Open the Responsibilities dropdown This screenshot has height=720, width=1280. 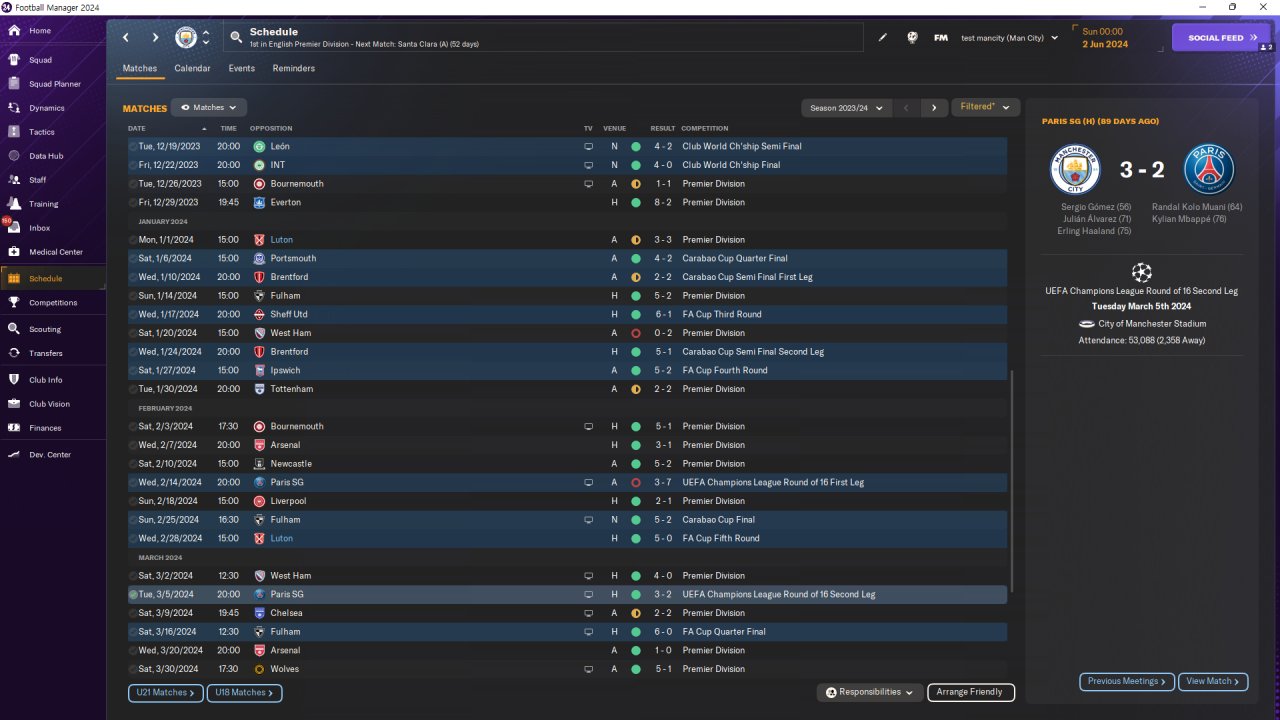pos(869,692)
